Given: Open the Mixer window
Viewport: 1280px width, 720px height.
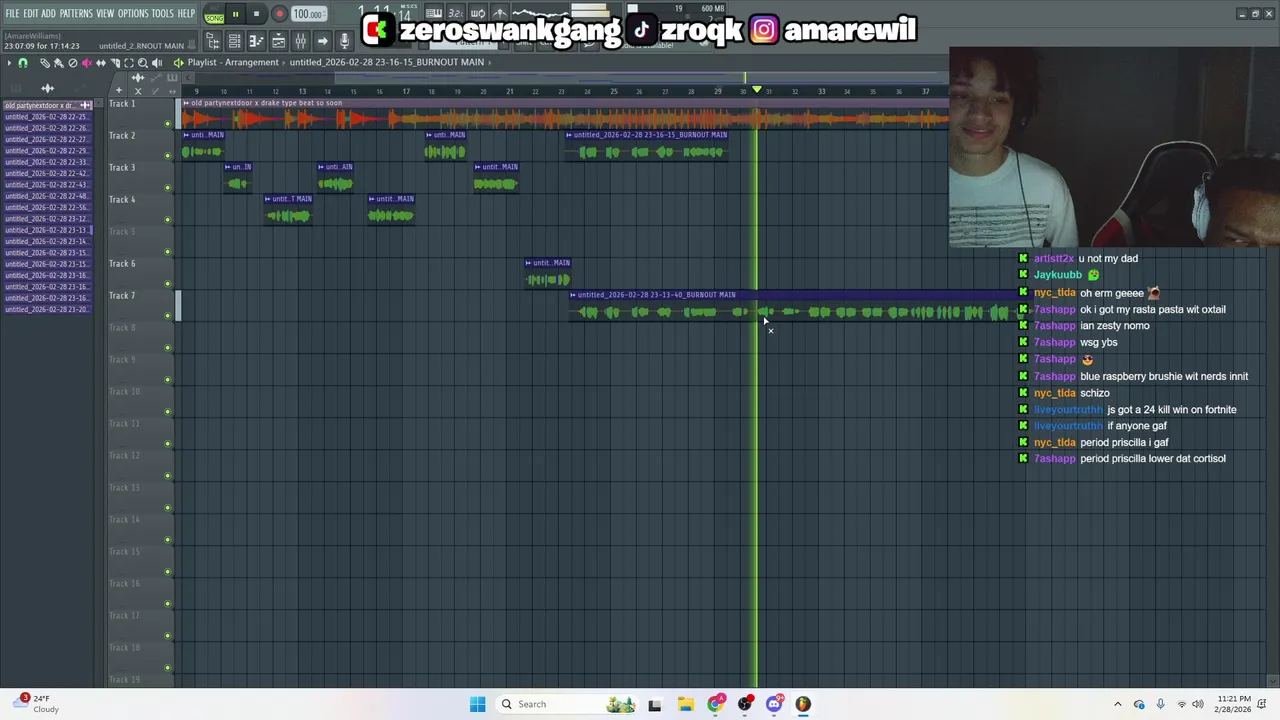Looking at the screenshot, I should click(x=300, y=40).
